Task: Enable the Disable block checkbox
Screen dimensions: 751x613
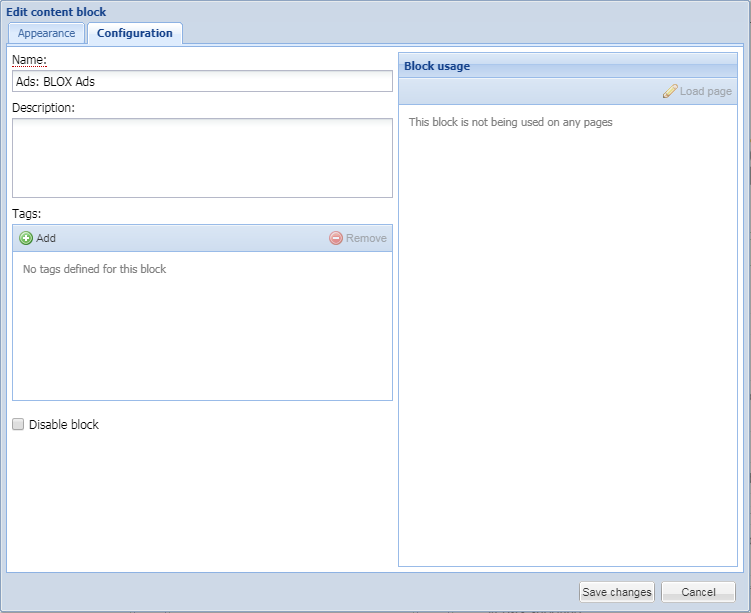Action: coord(18,424)
